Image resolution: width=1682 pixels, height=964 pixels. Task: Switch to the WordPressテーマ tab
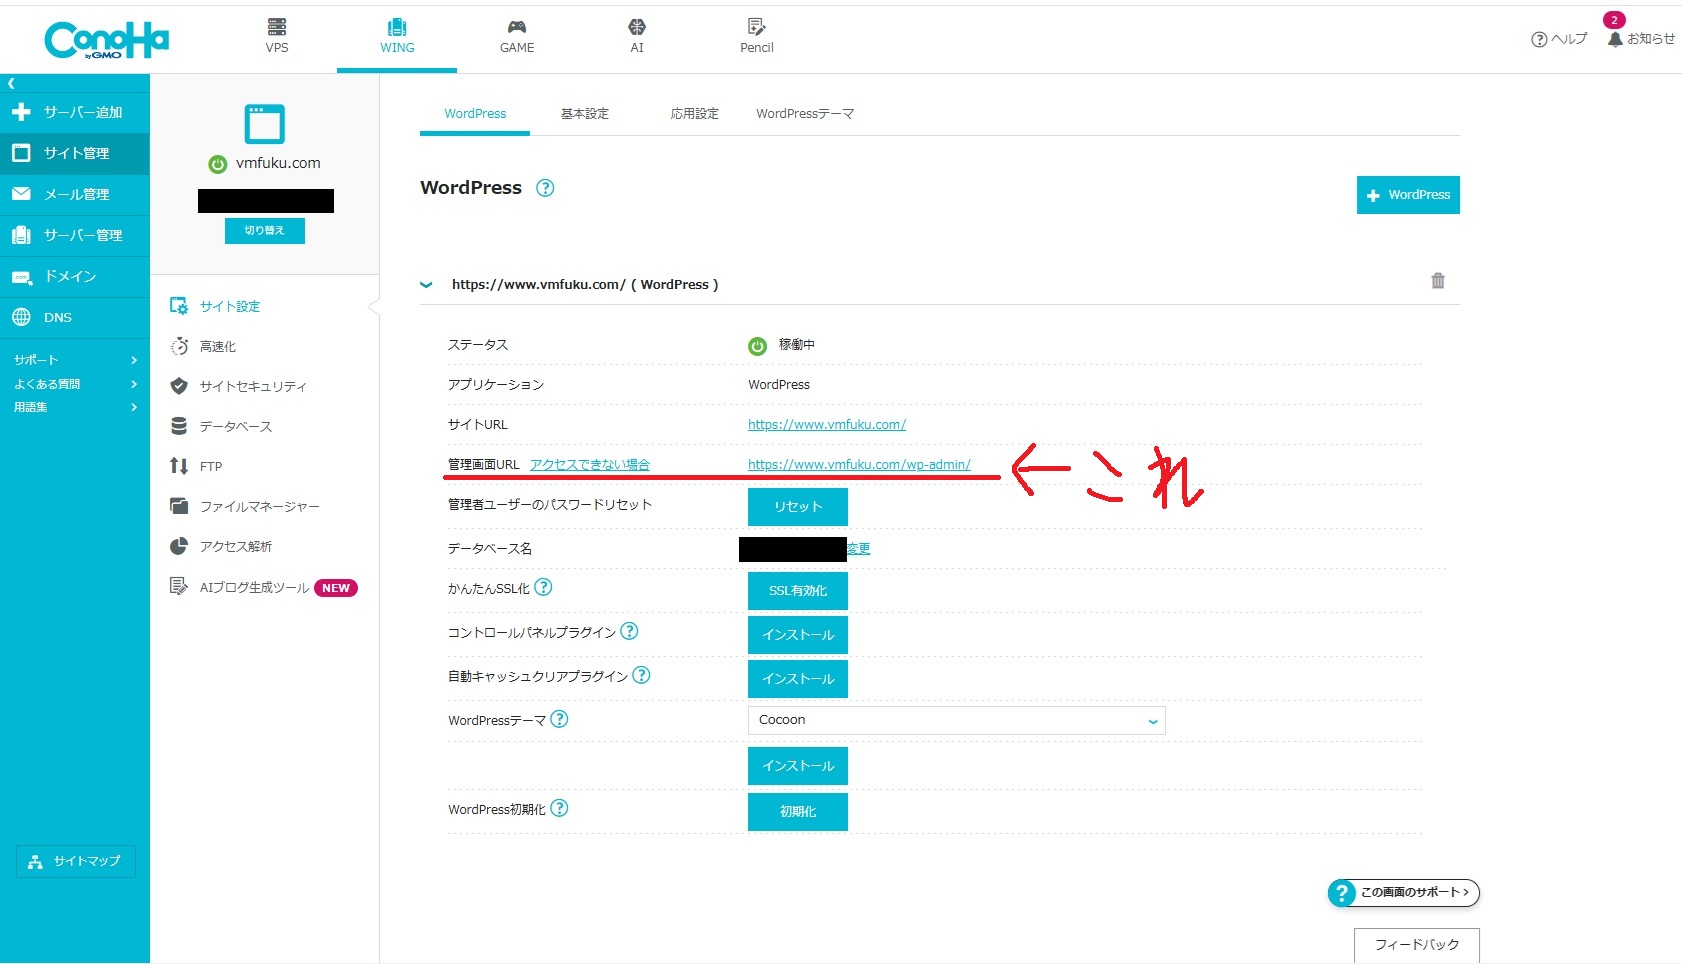coord(805,114)
